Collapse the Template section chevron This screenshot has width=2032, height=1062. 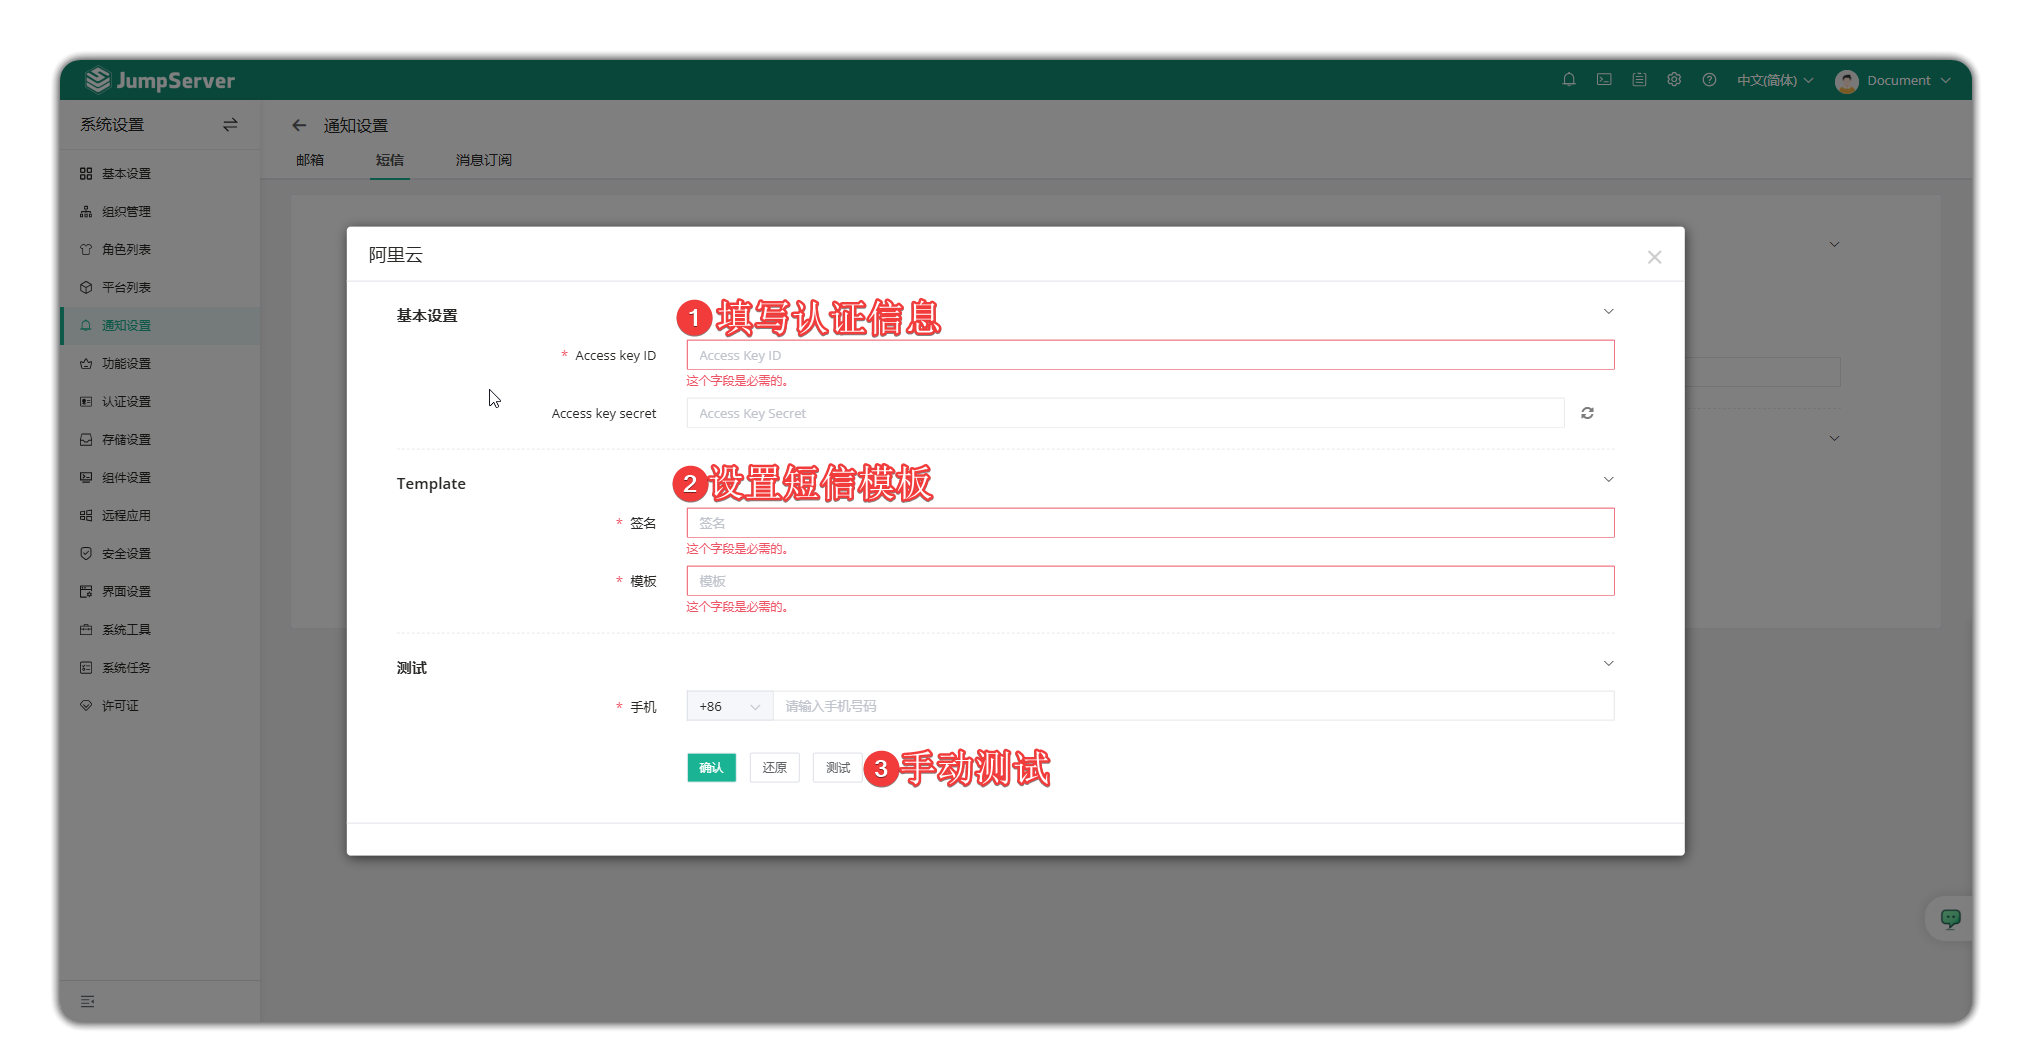(x=1609, y=480)
